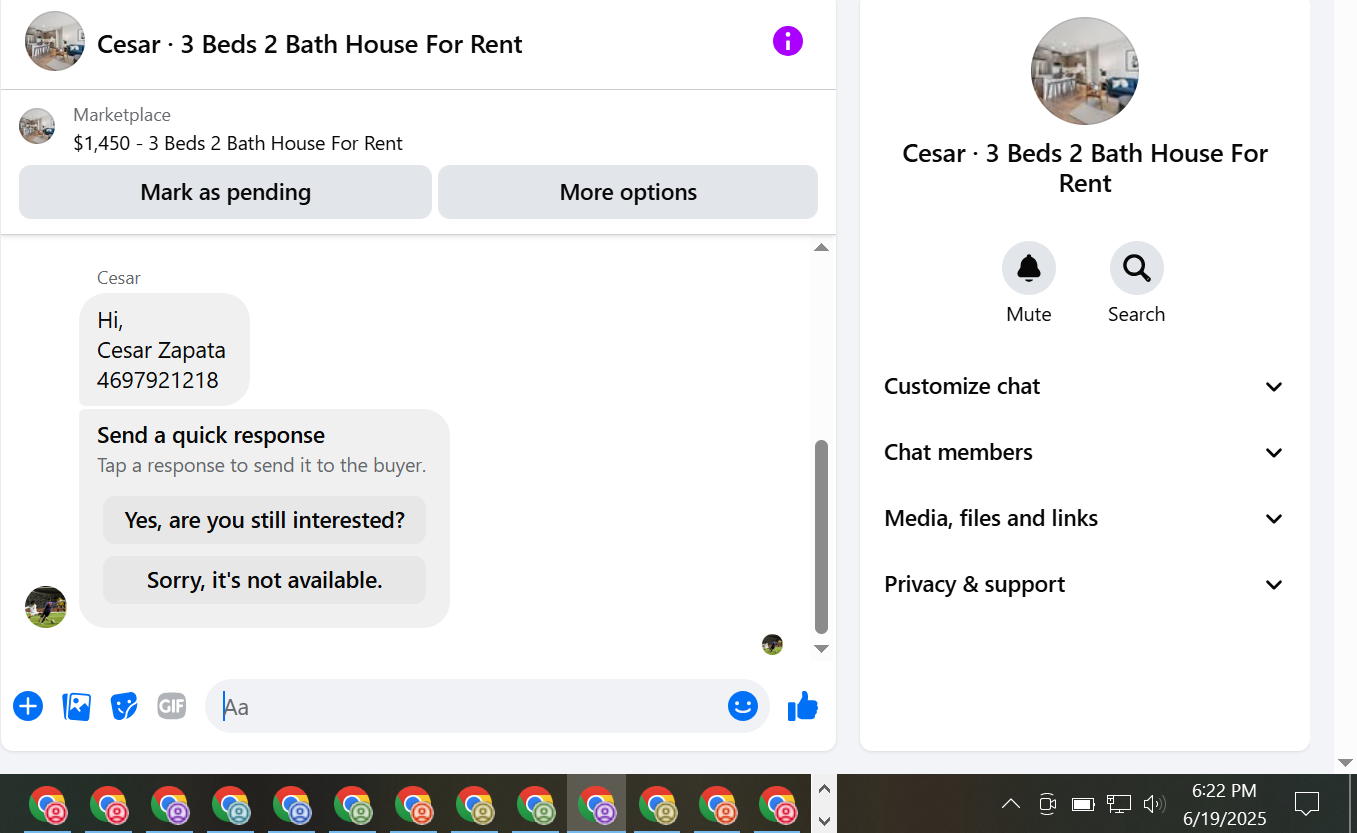Image resolution: width=1357 pixels, height=833 pixels.
Task: Mute this conversation with the bell icon
Action: point(1029,268)
